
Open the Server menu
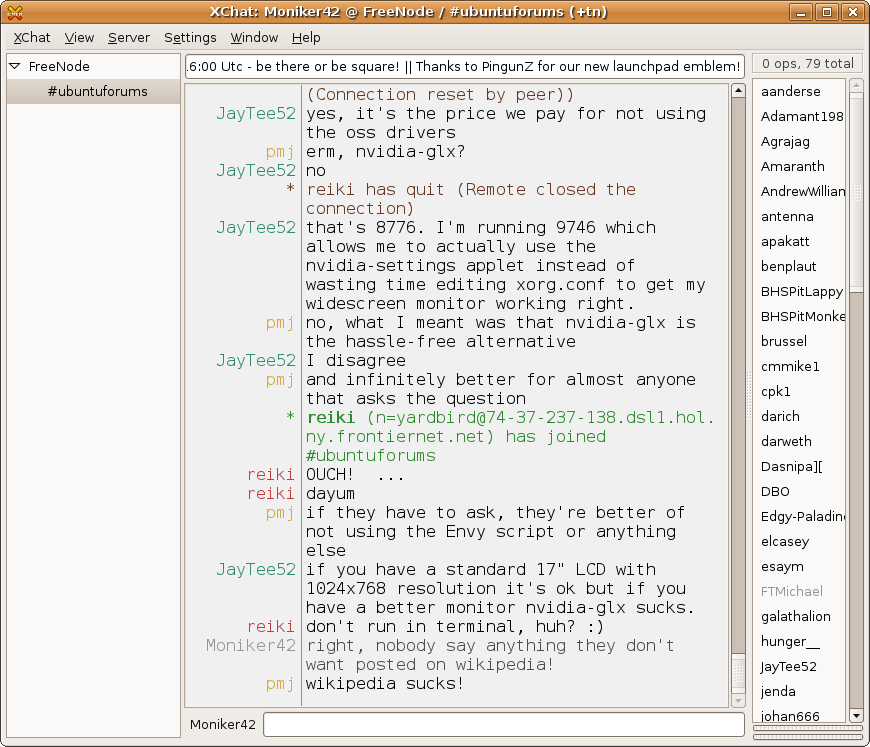(x=129, y=38)
